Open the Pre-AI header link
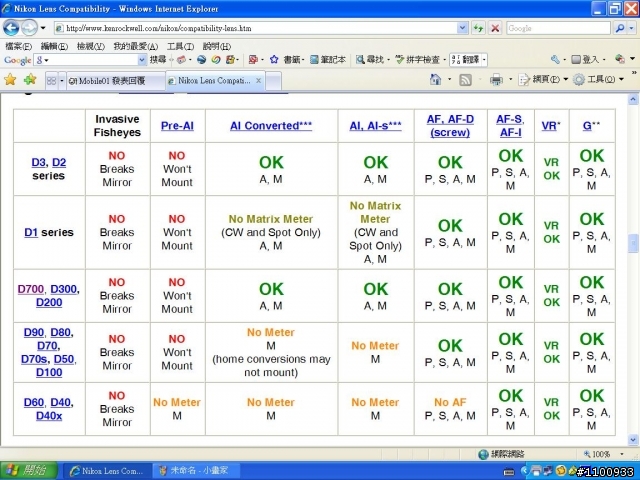This screenshot has height=480, width=640. click(177, 126)
